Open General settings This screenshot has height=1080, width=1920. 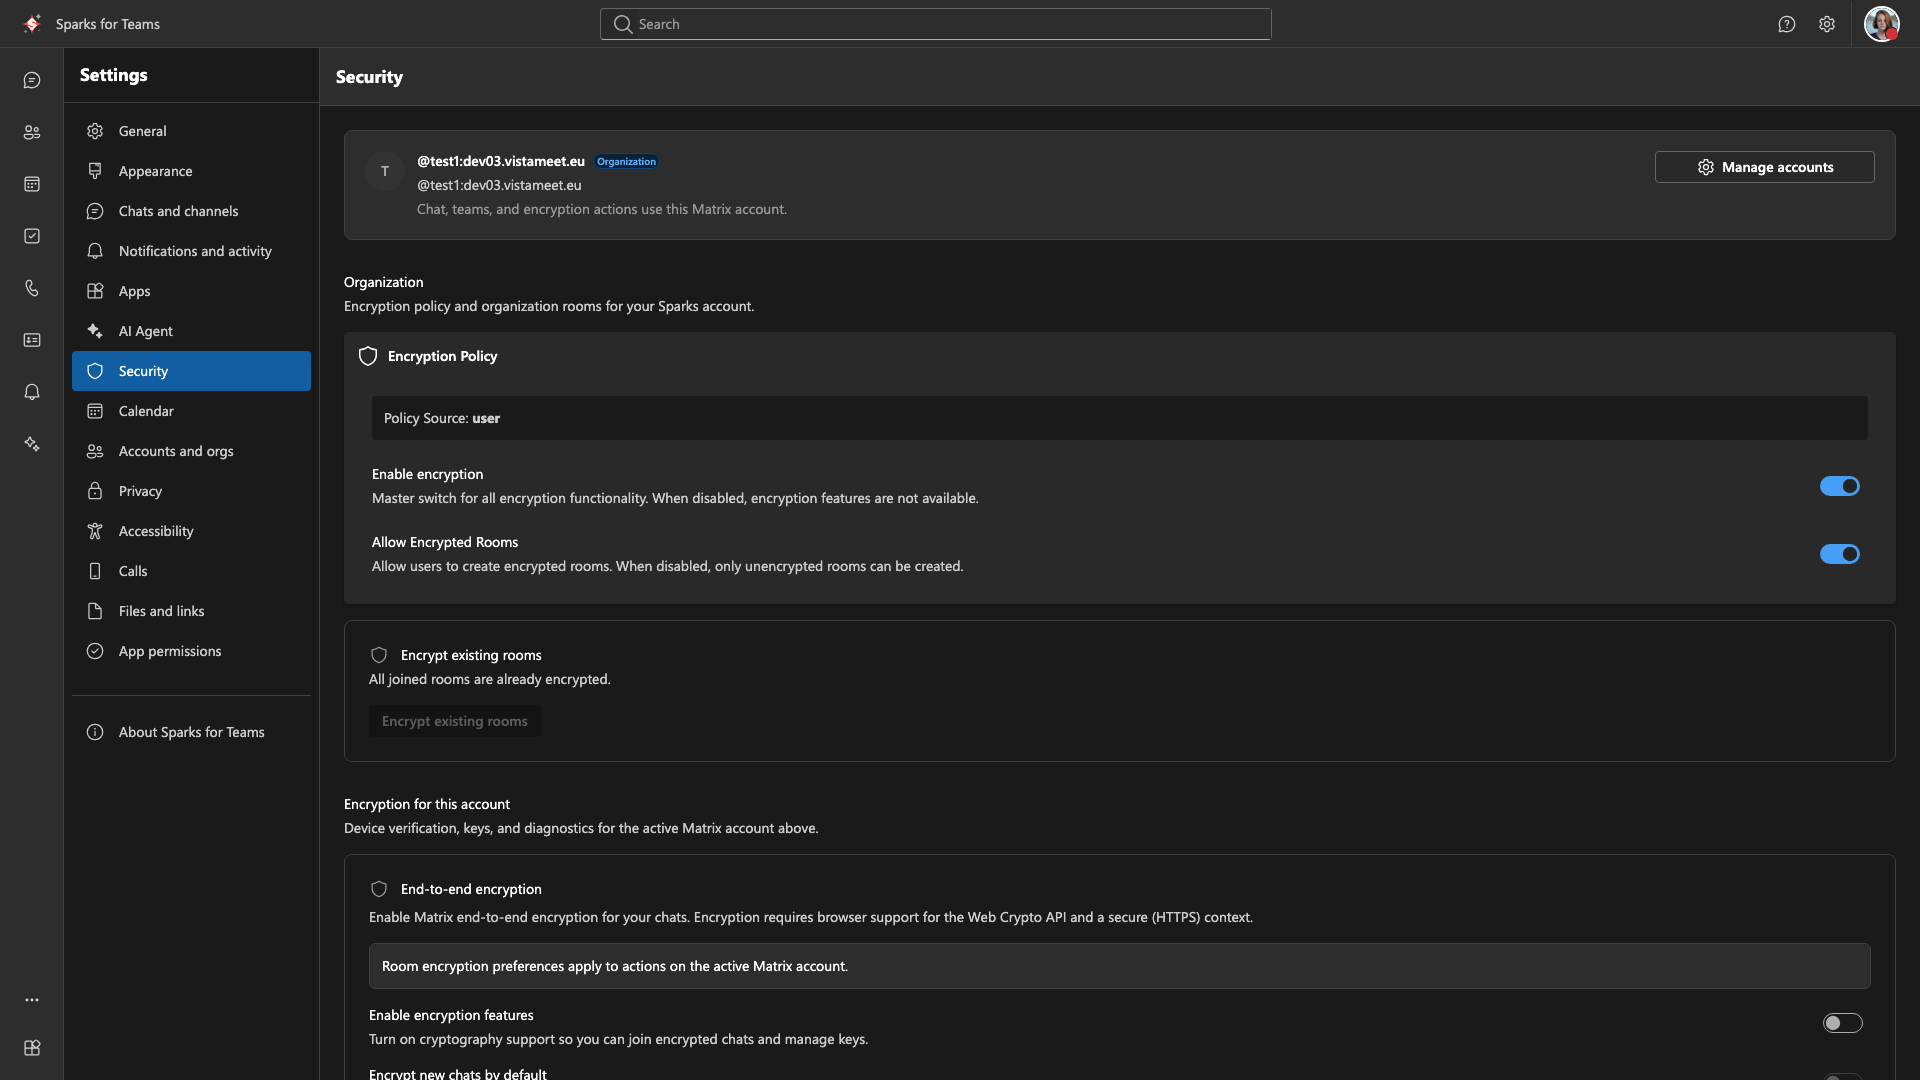(191, 131)
